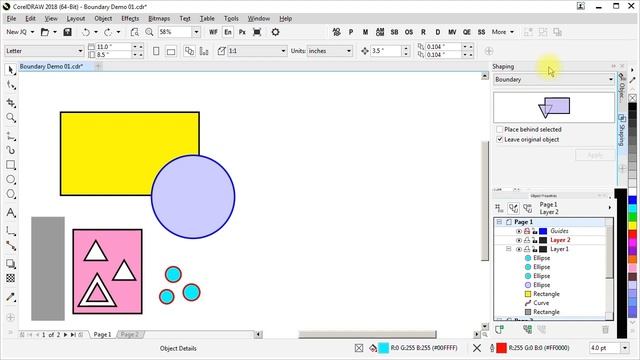
Task: Click the full-screen preview icon
Action: 257,32
